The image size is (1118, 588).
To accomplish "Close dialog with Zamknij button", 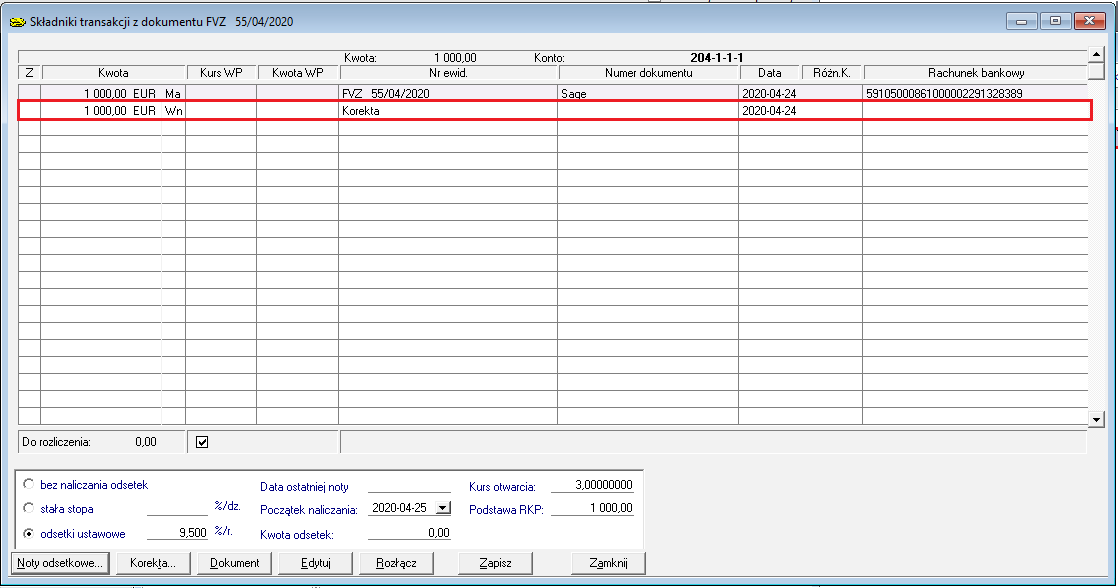I will tap(608, 563).
